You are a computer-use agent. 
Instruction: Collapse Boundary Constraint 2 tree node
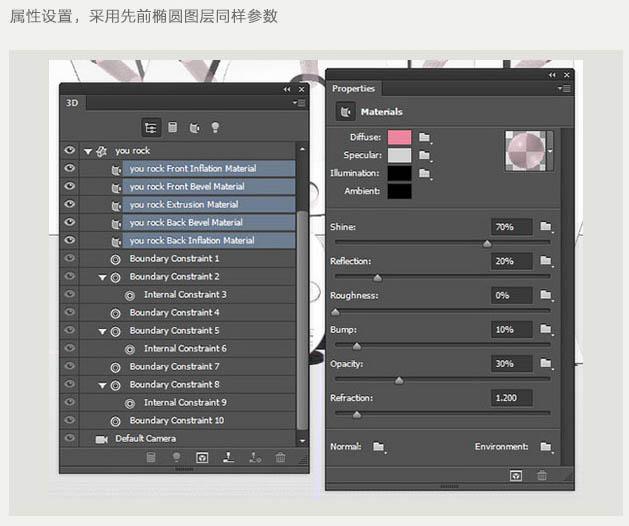click(102, 276)
